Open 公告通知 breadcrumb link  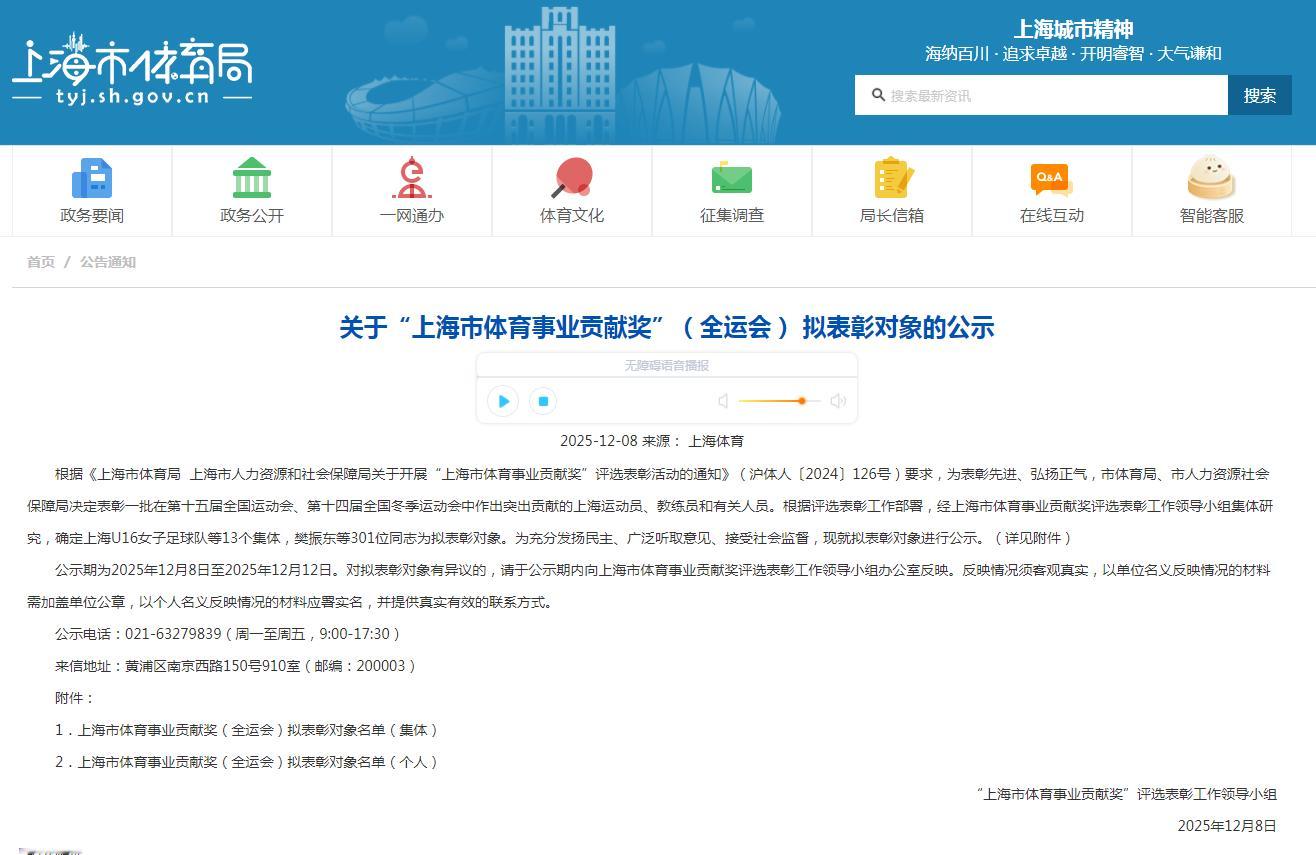[x=108, y=262]
